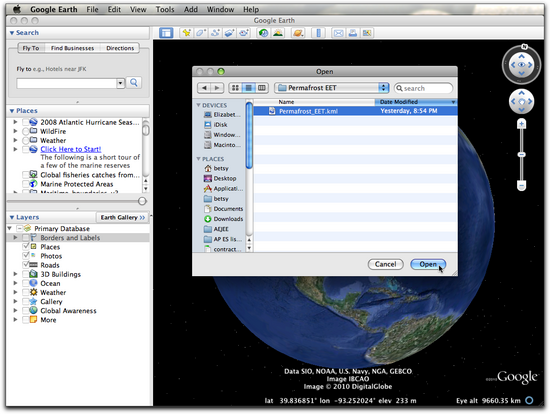Open the Earth Gallery link
This screenshot has height=414, width=550.
click(x=123, y=218)
